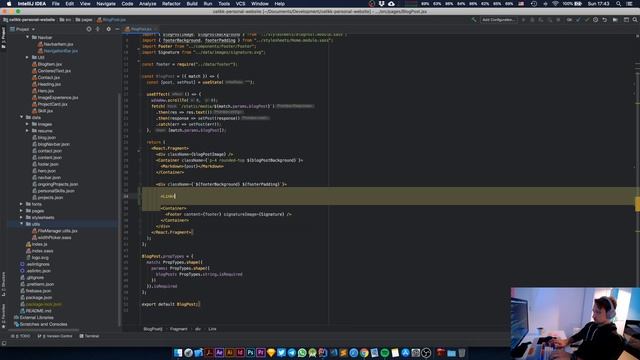Click the locate-file target icon in Project panel

click(89, 29)
